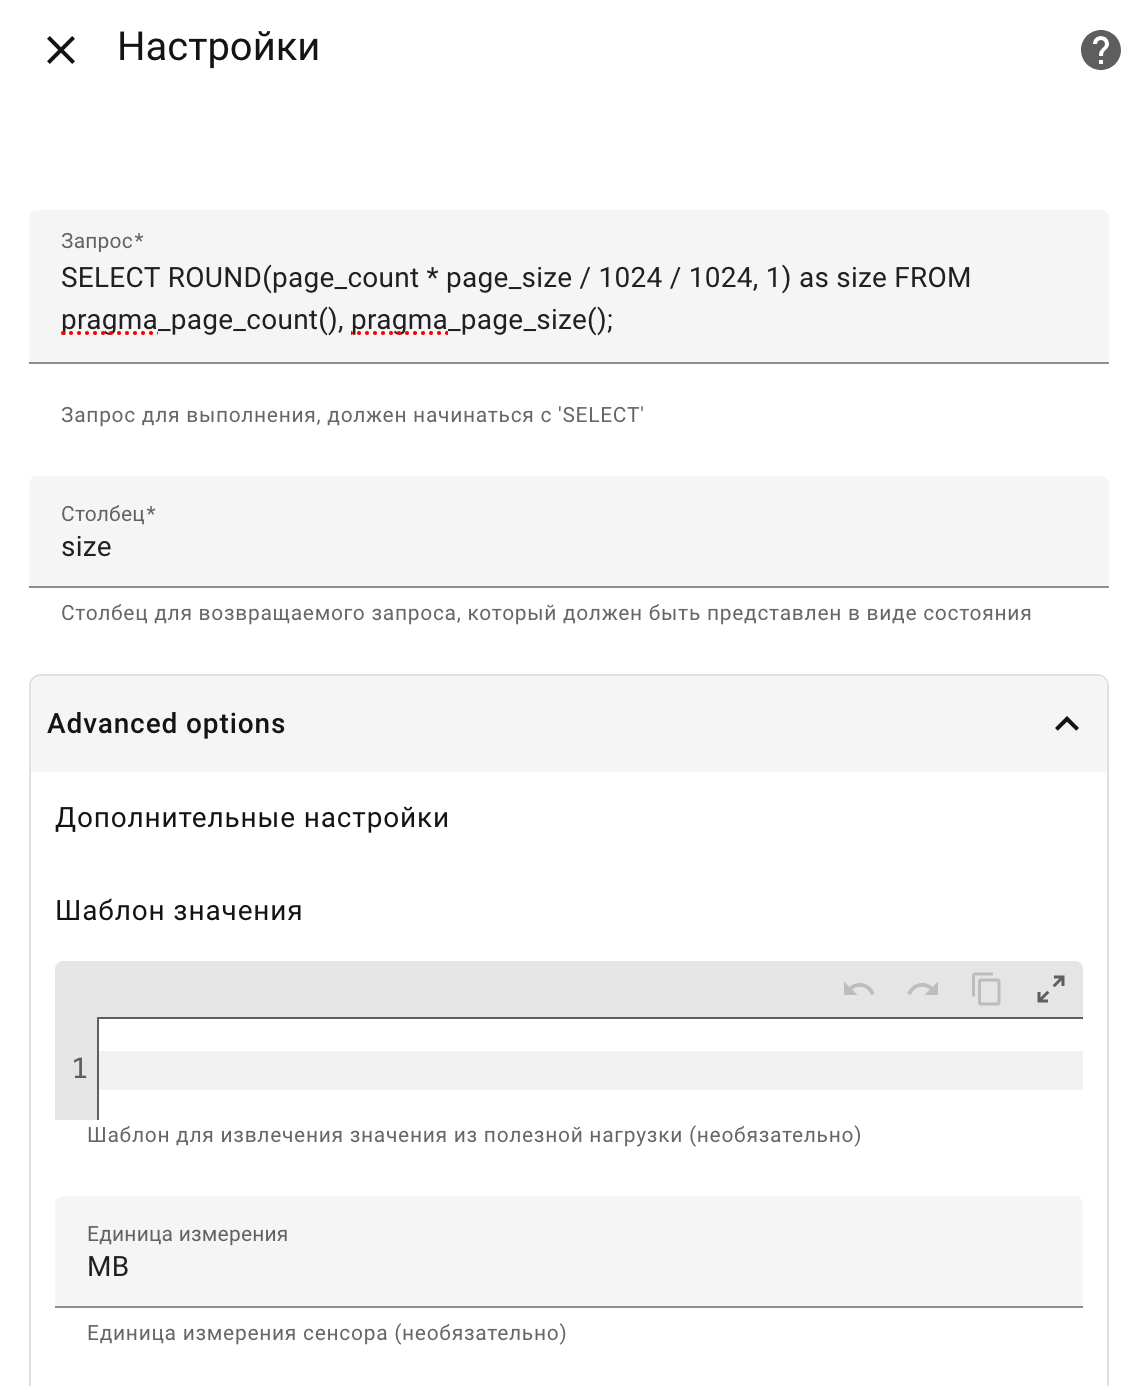Place the cursor on template editor line 1

tap(590, 1069)
